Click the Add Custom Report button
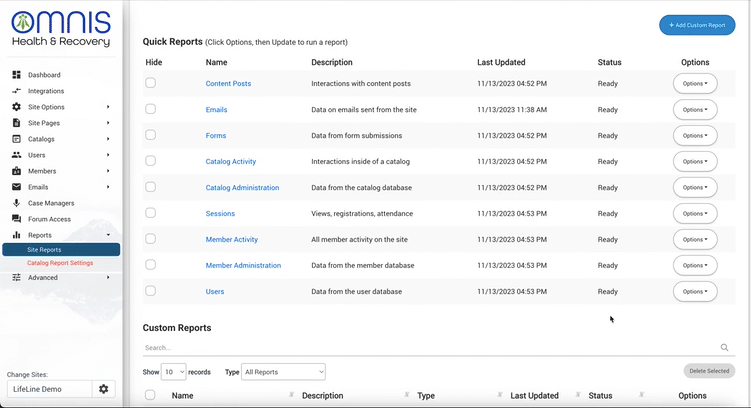 (697, 25)
